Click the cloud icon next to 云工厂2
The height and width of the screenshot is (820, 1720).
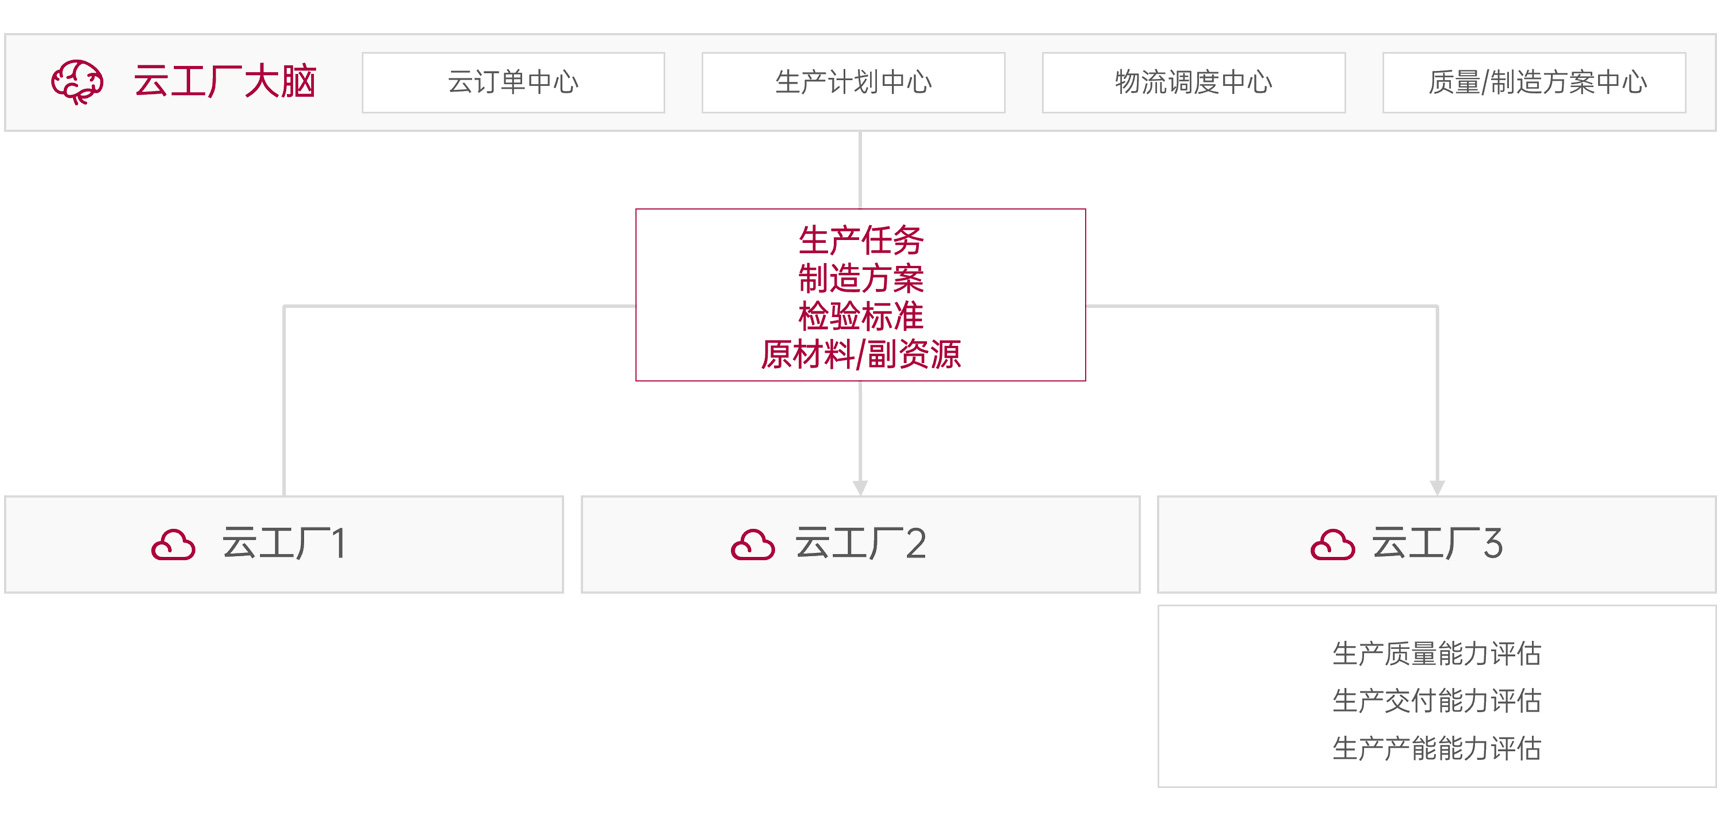(x=753, y=545)
